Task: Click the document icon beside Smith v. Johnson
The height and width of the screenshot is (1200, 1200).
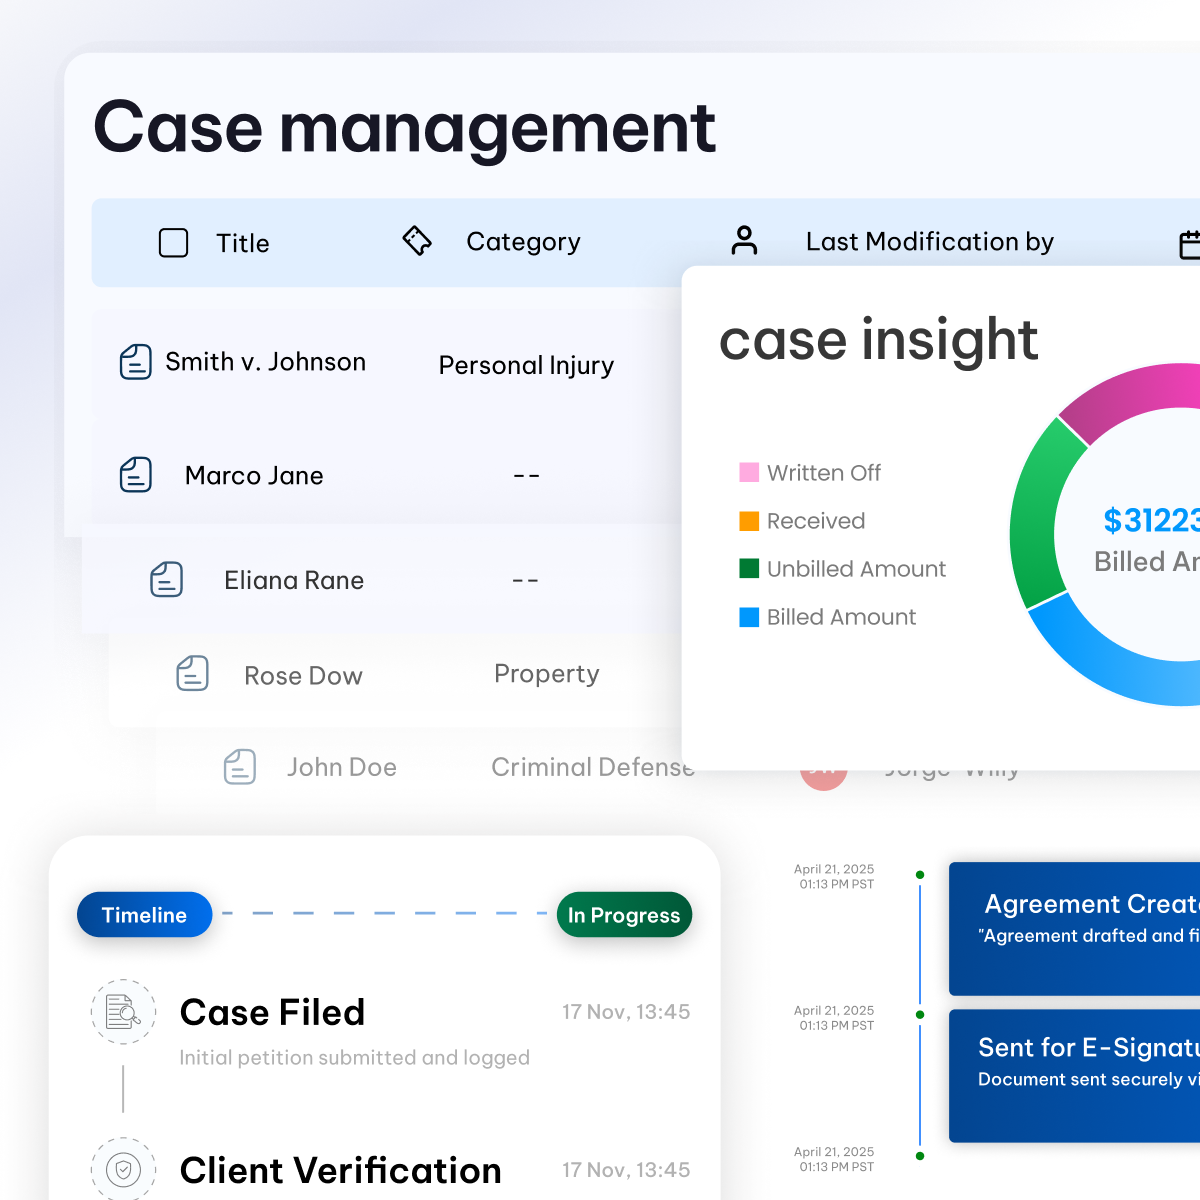Action: click(x=134, y=362)
